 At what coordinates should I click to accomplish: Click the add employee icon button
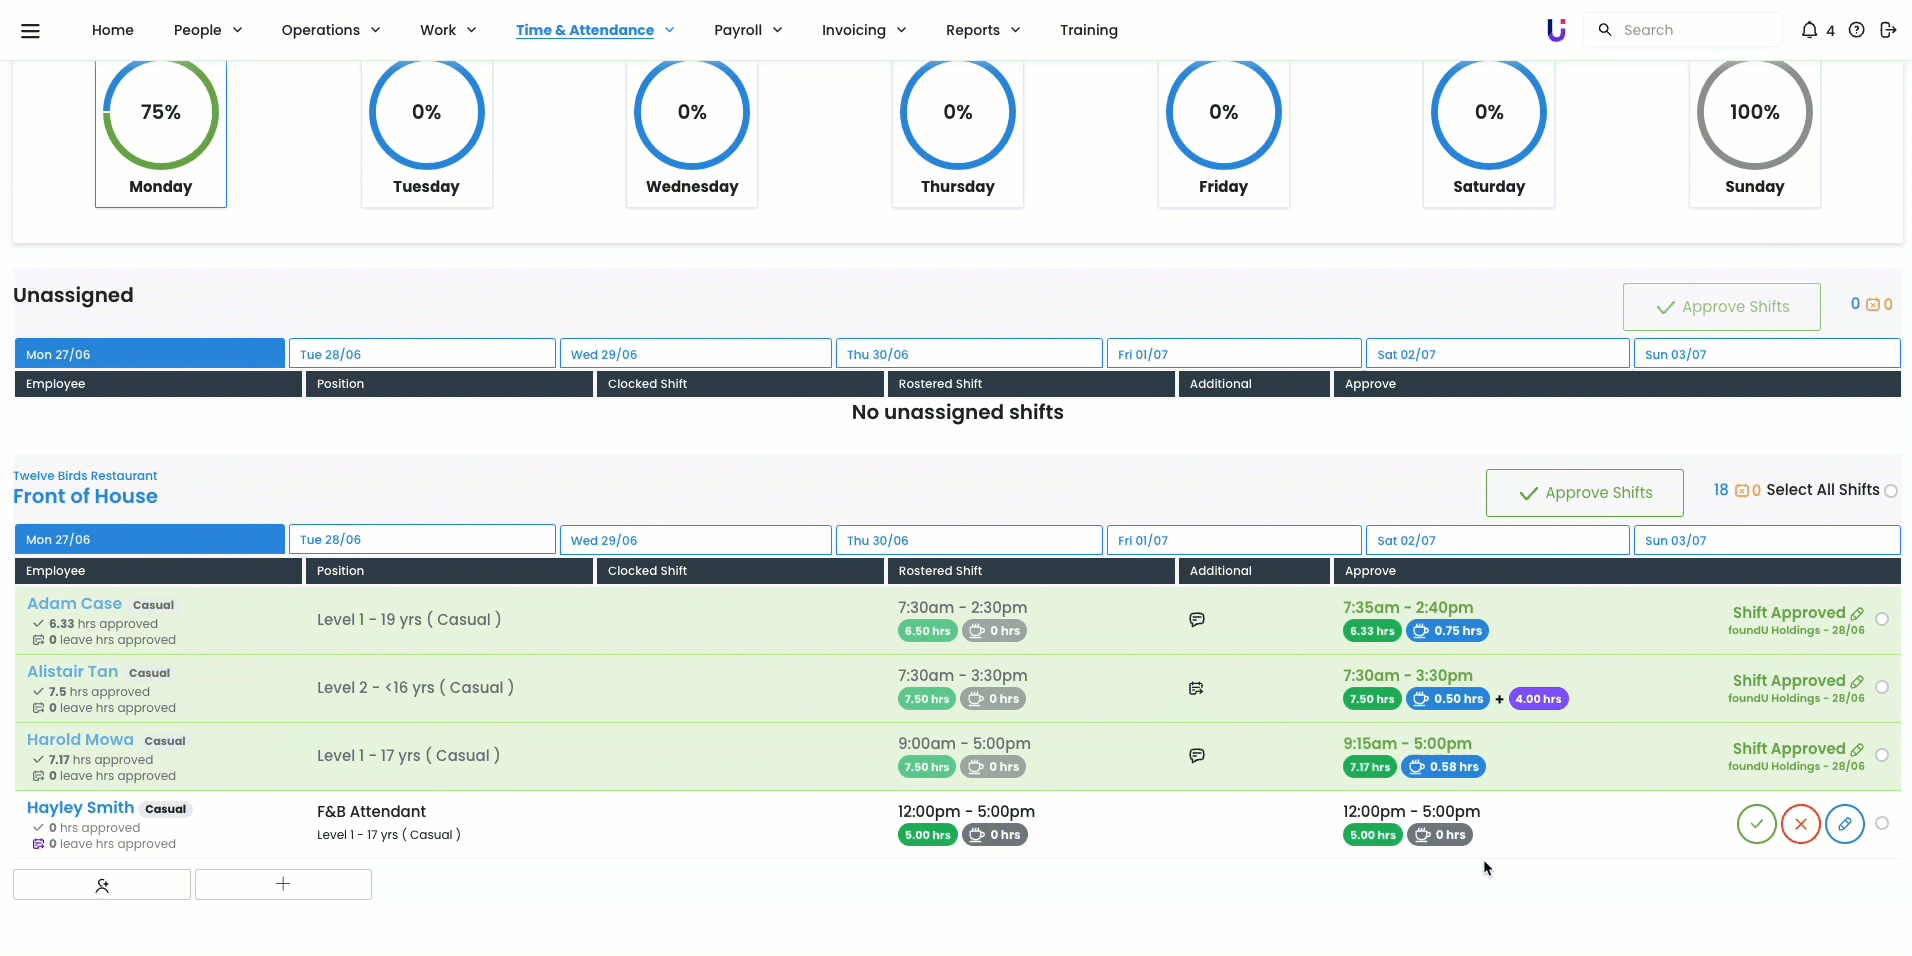pyautogui.click(x=102, y=885)
